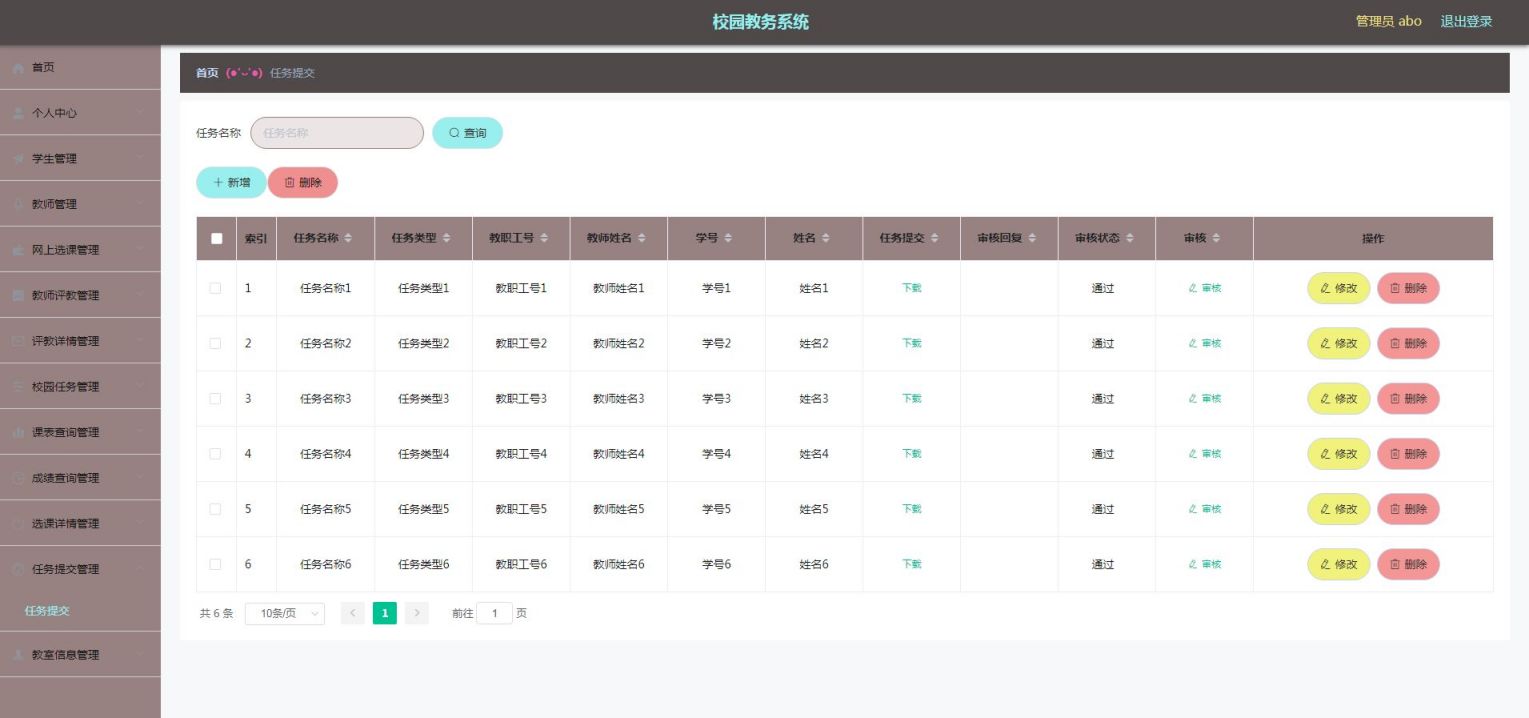Image resolution: width=1529 pixels, height=718 pixels.
Task: Toggle the select-all checkbox in table header
Action: coord(216,238)
